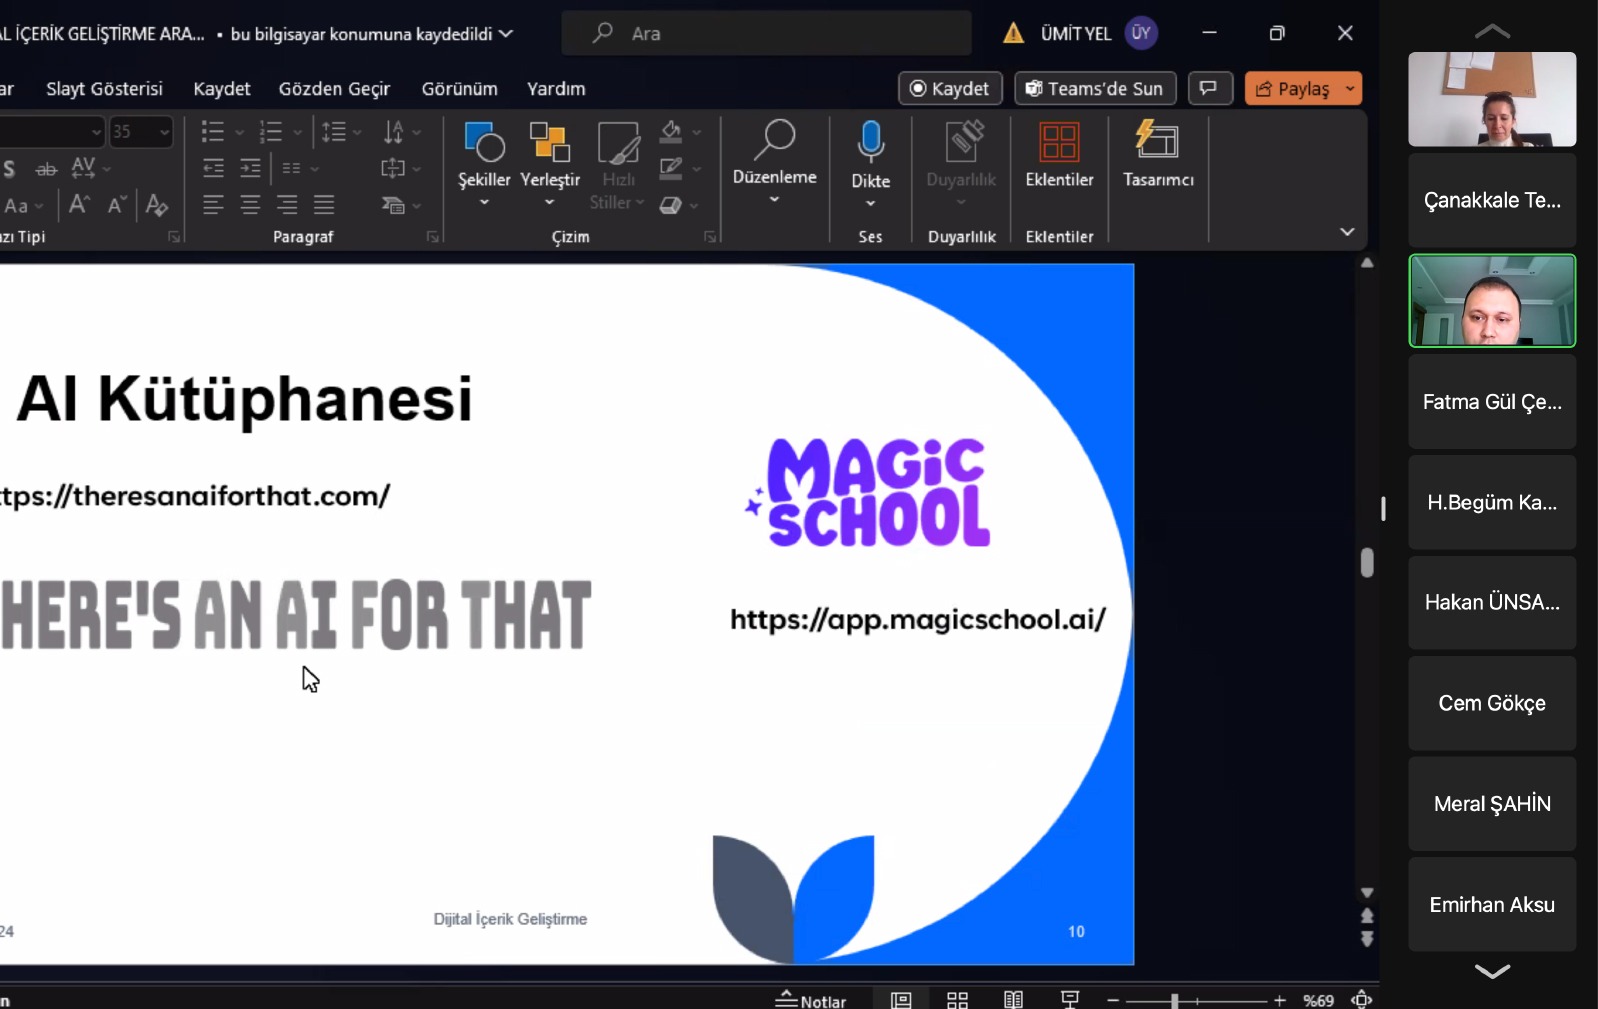Open the Şekiller shapes gallery
This screenshot has height=1009, width=1598.
[x=485, y=162]
